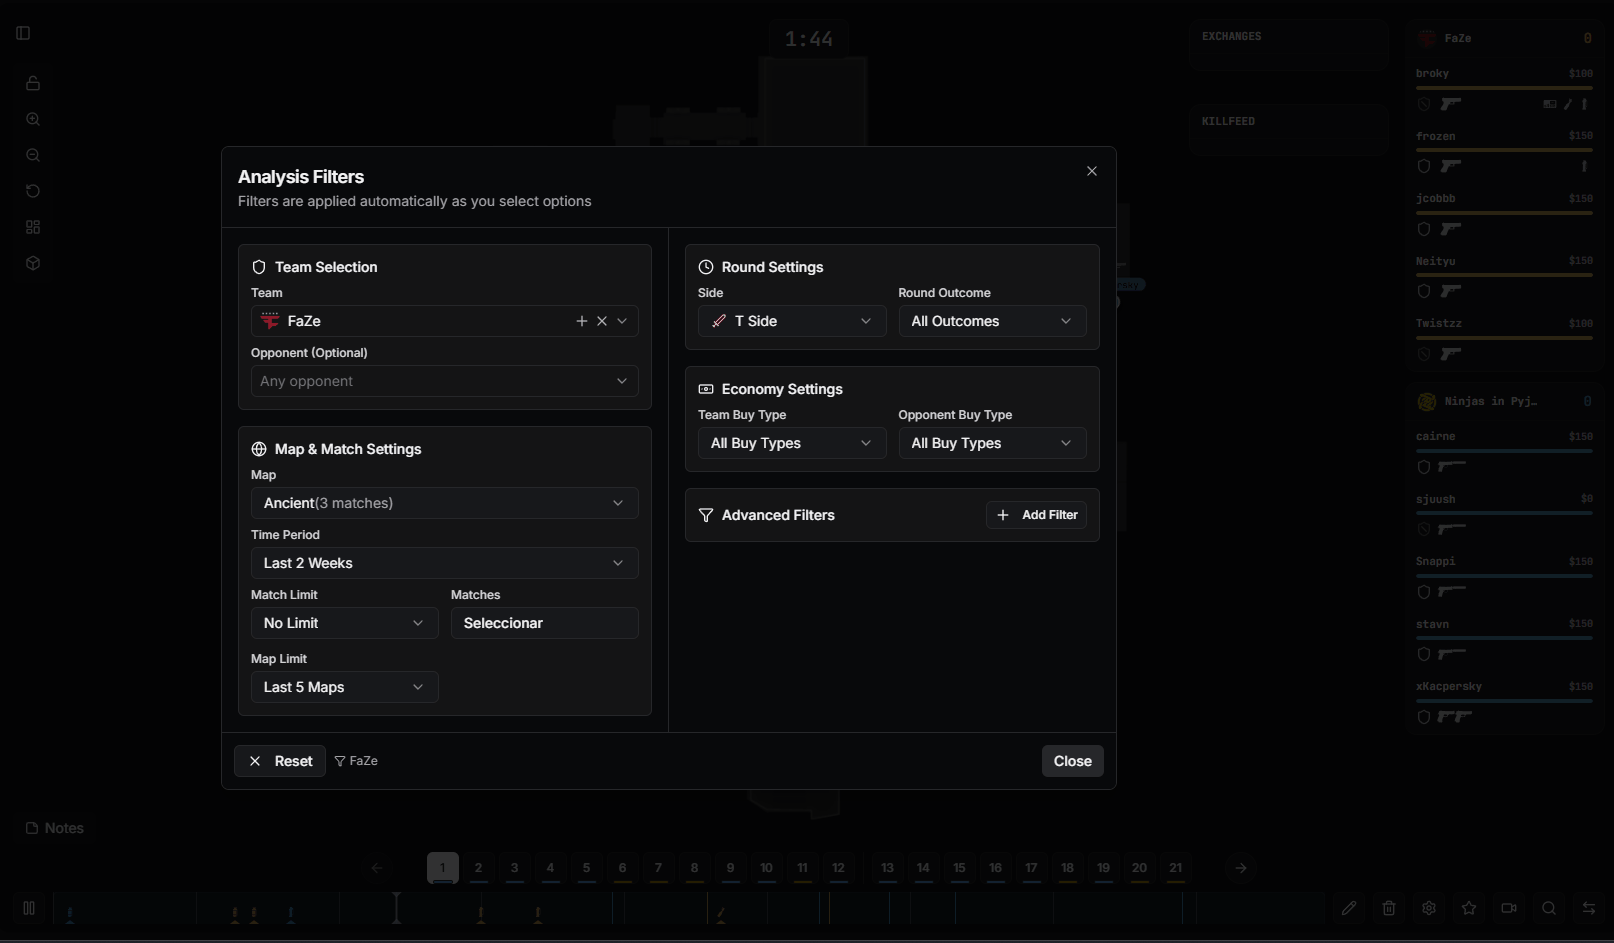
Task: Click the Add Filter button
Action: click(x=1036, y=515)
